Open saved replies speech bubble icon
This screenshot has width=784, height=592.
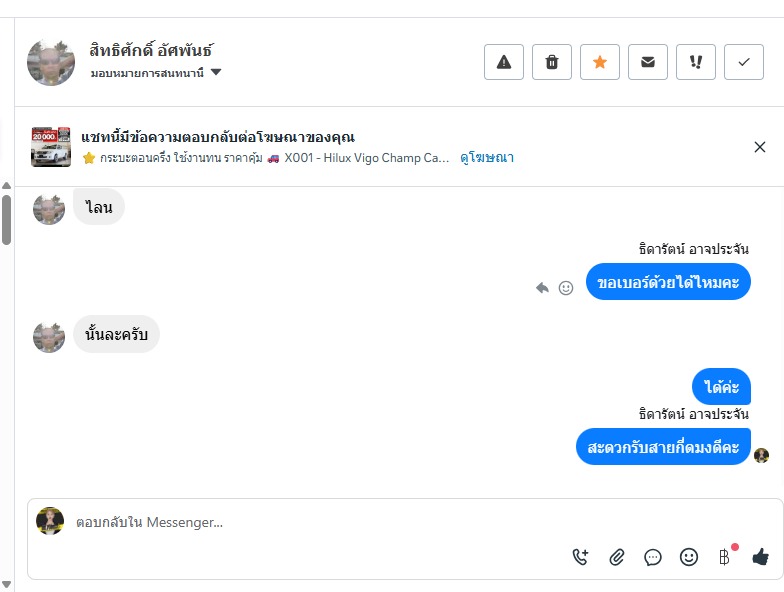pos(653,557)
